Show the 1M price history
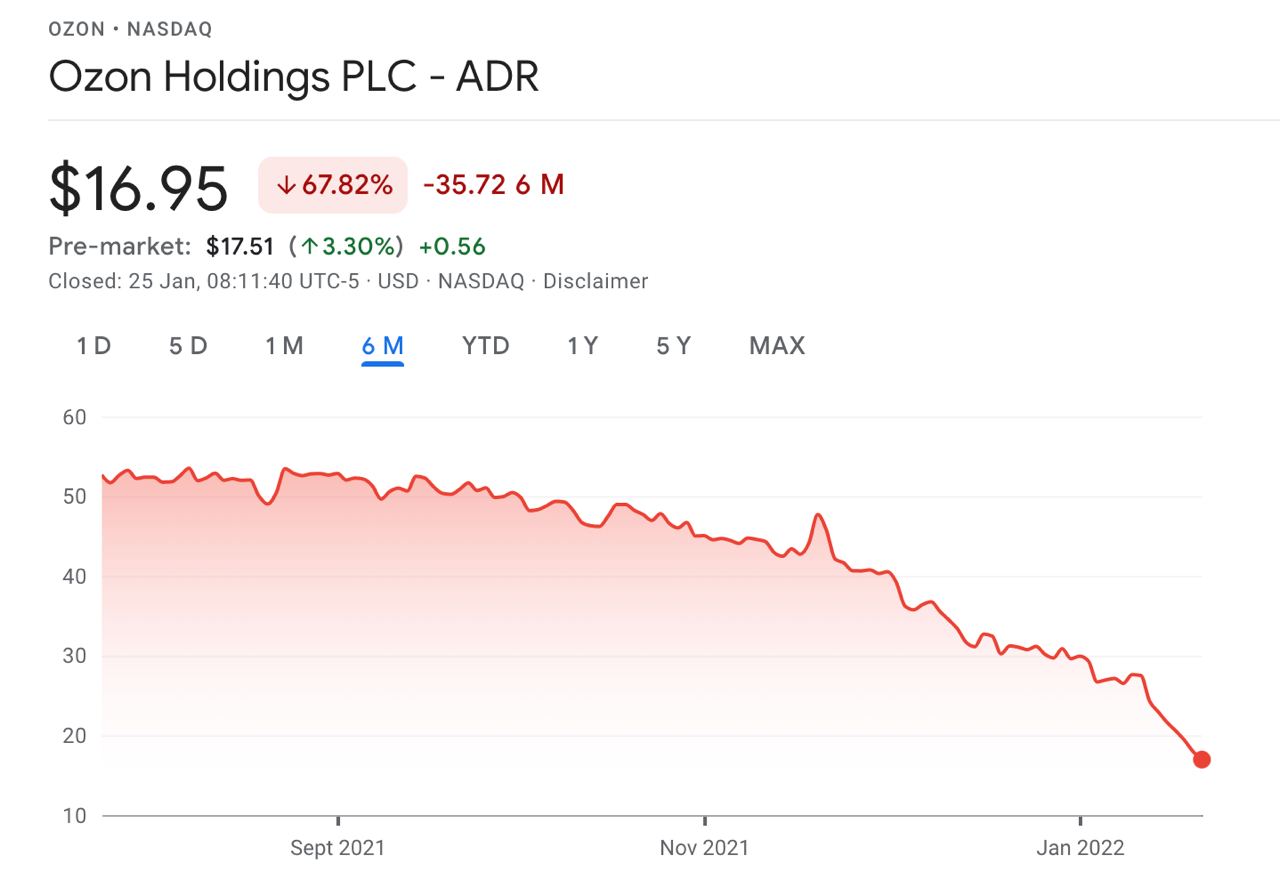Image resolution: width=1280 pixels, height=872 pixels. pos(284,346)
